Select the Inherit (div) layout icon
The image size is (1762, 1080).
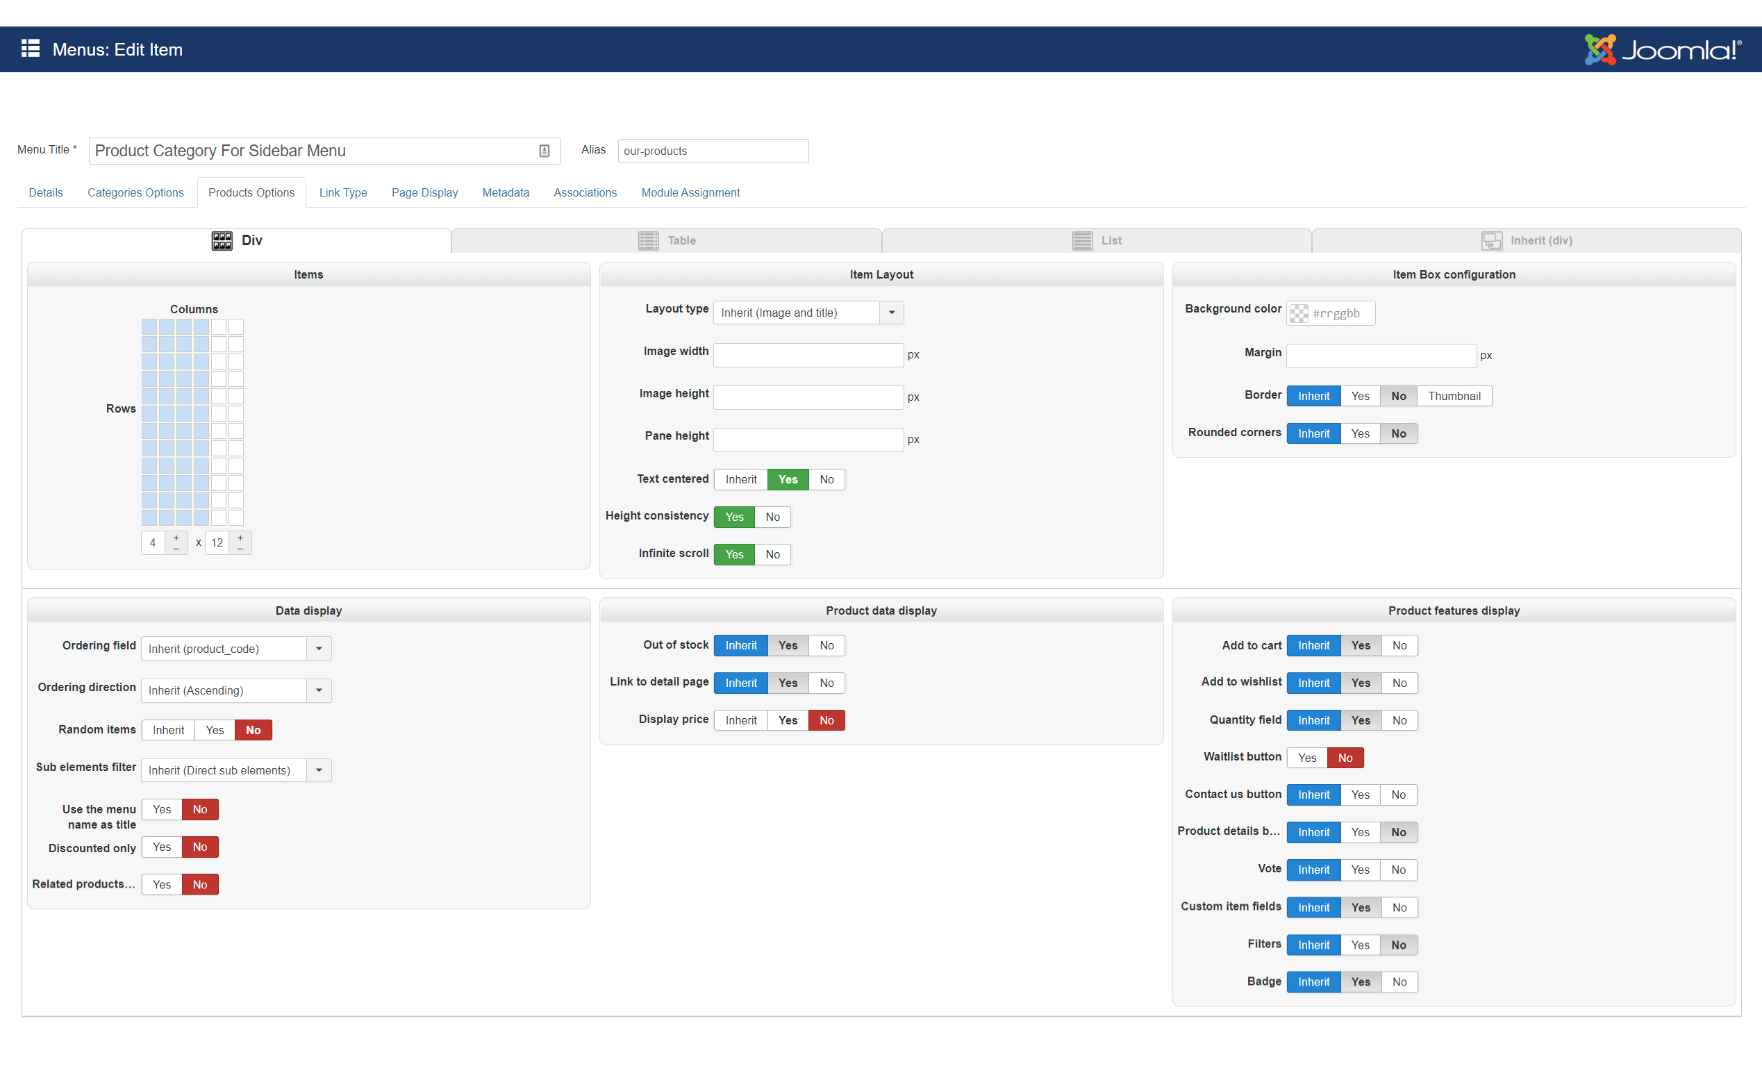pos(1492,241)
